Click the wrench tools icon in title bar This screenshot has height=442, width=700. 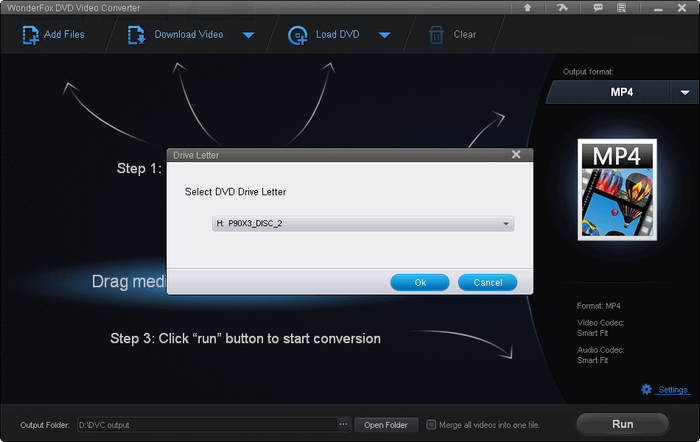[562, 8]
